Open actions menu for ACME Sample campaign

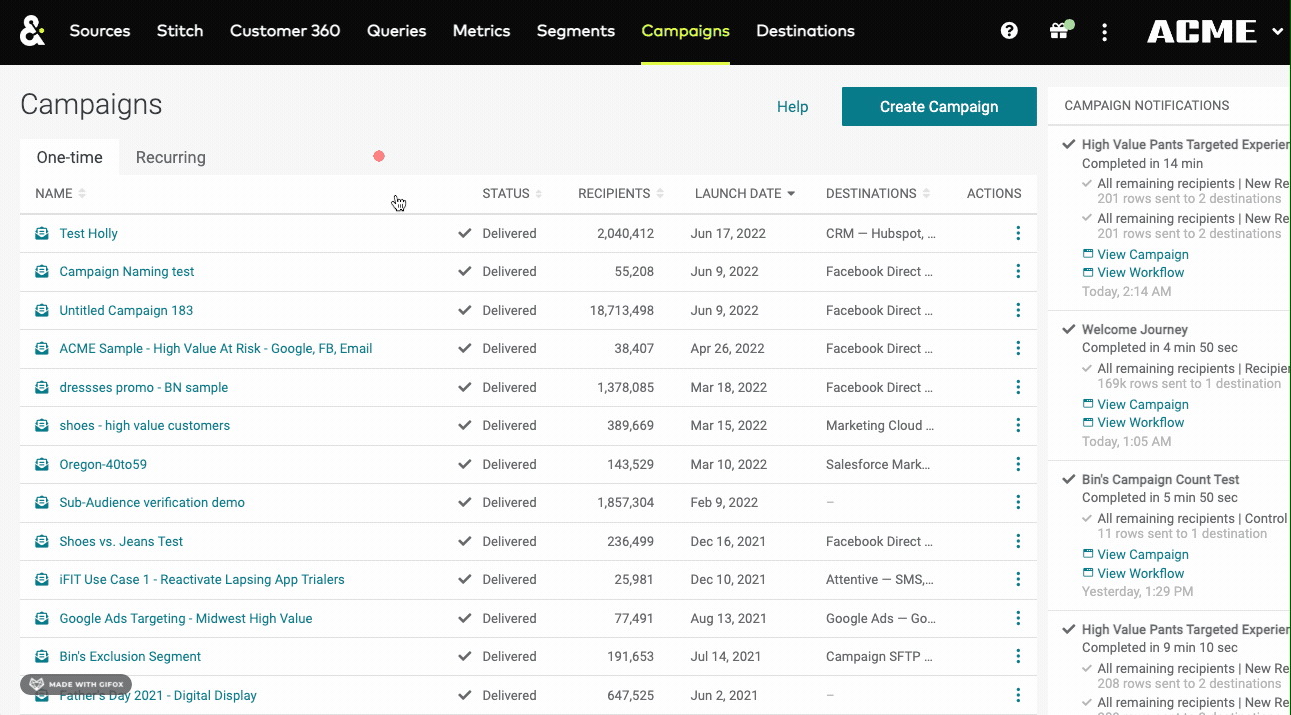coord(1018,348)
